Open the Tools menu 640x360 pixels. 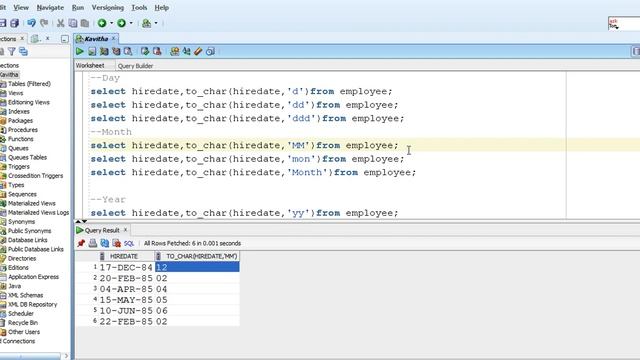point(139,7)
